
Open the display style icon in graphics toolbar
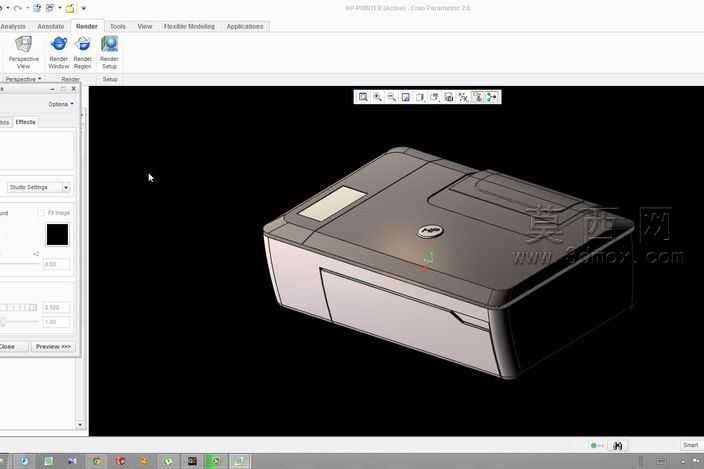coord(420,97)
